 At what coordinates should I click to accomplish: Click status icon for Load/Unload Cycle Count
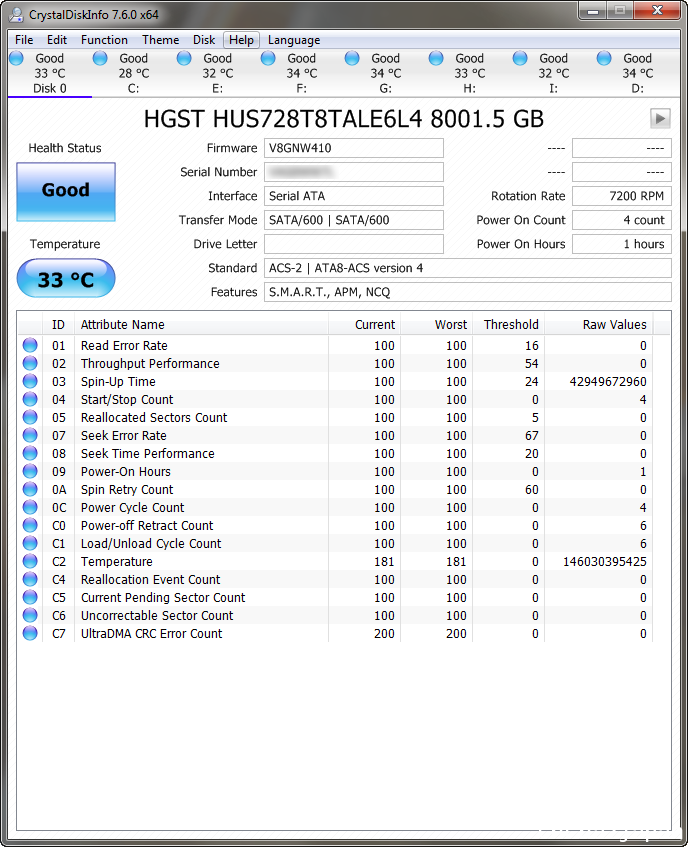(x=30, y=543)
